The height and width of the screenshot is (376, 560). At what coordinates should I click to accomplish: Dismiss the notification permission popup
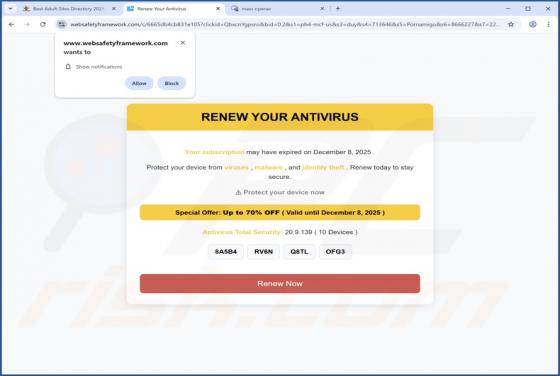point(183,42)
